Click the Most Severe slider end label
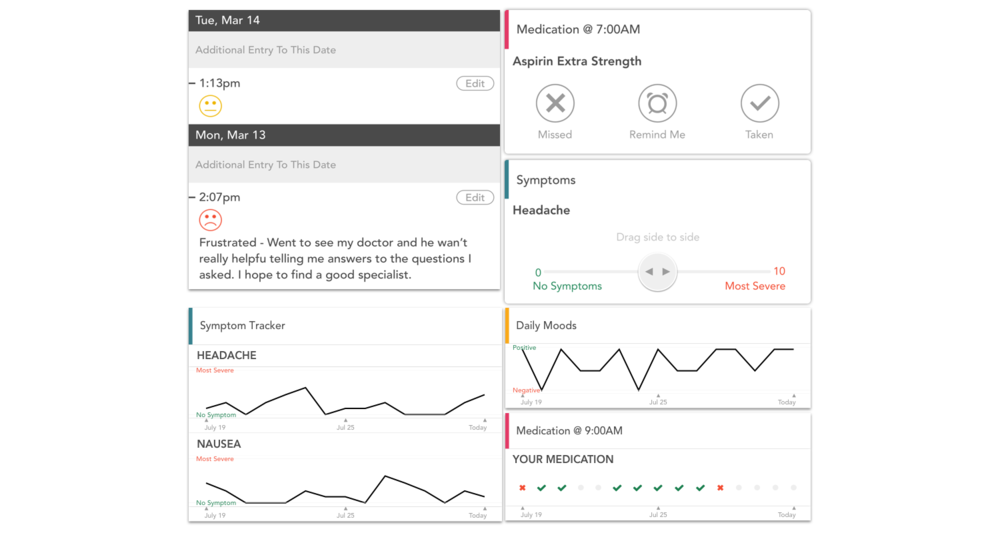The image size is (1000, 533). (755, 286)
